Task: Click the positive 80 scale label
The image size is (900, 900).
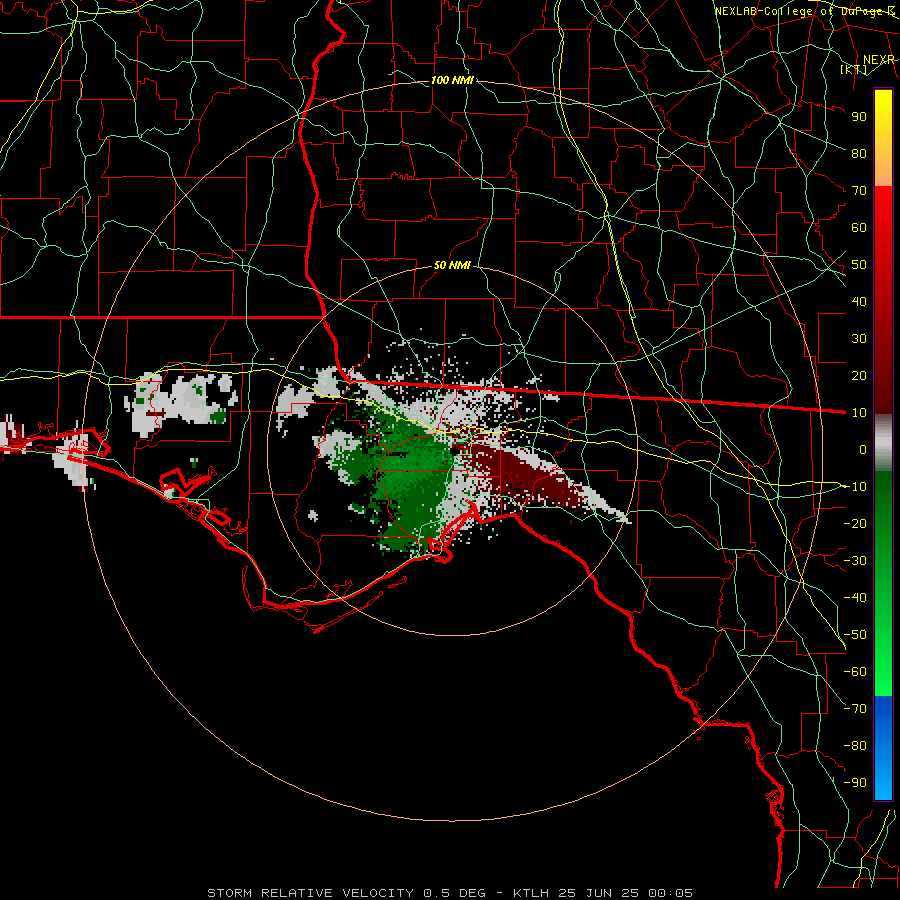Action: [x=859, y=153]
